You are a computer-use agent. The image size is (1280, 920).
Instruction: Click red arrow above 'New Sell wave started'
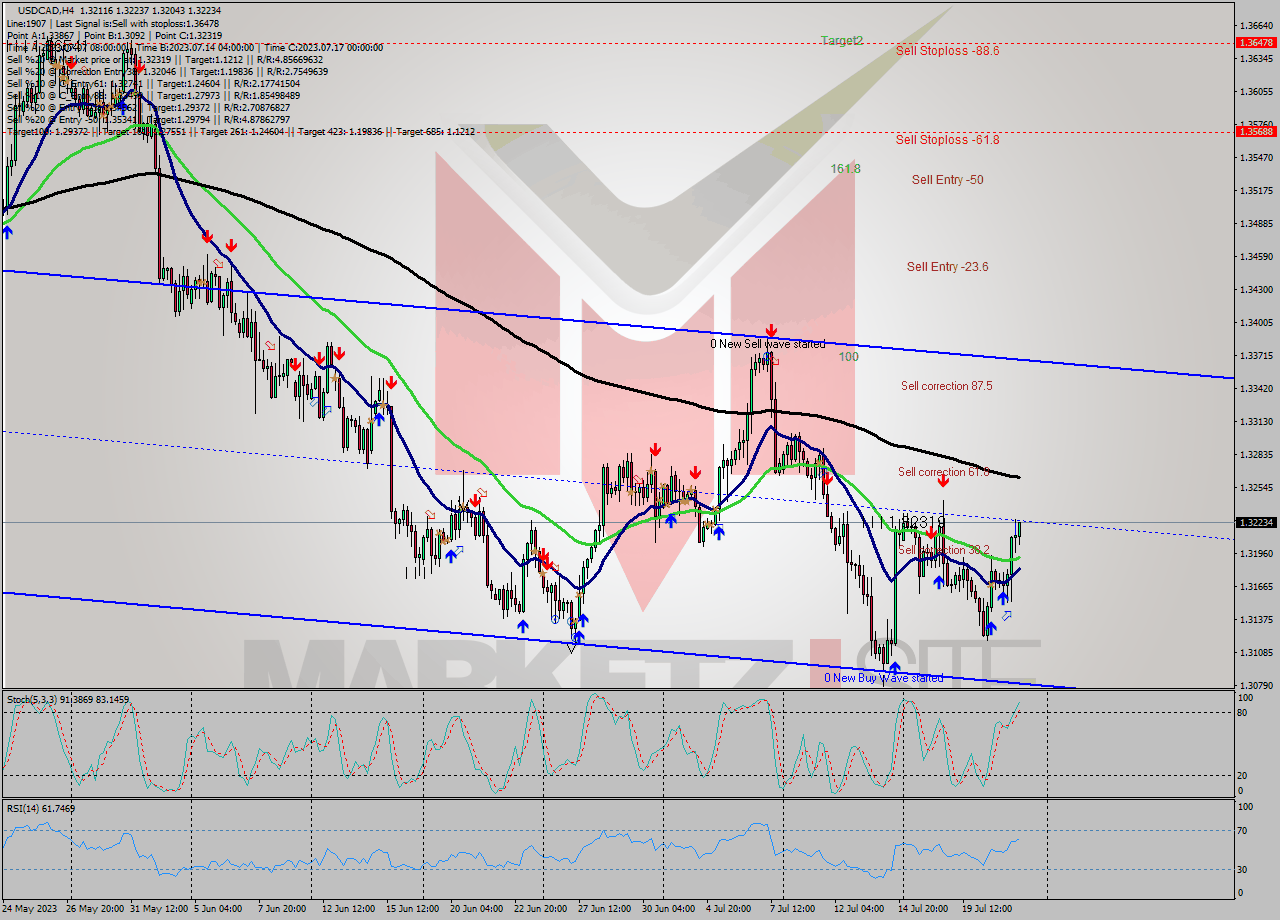pyautogui.click(x=771, y=330)
